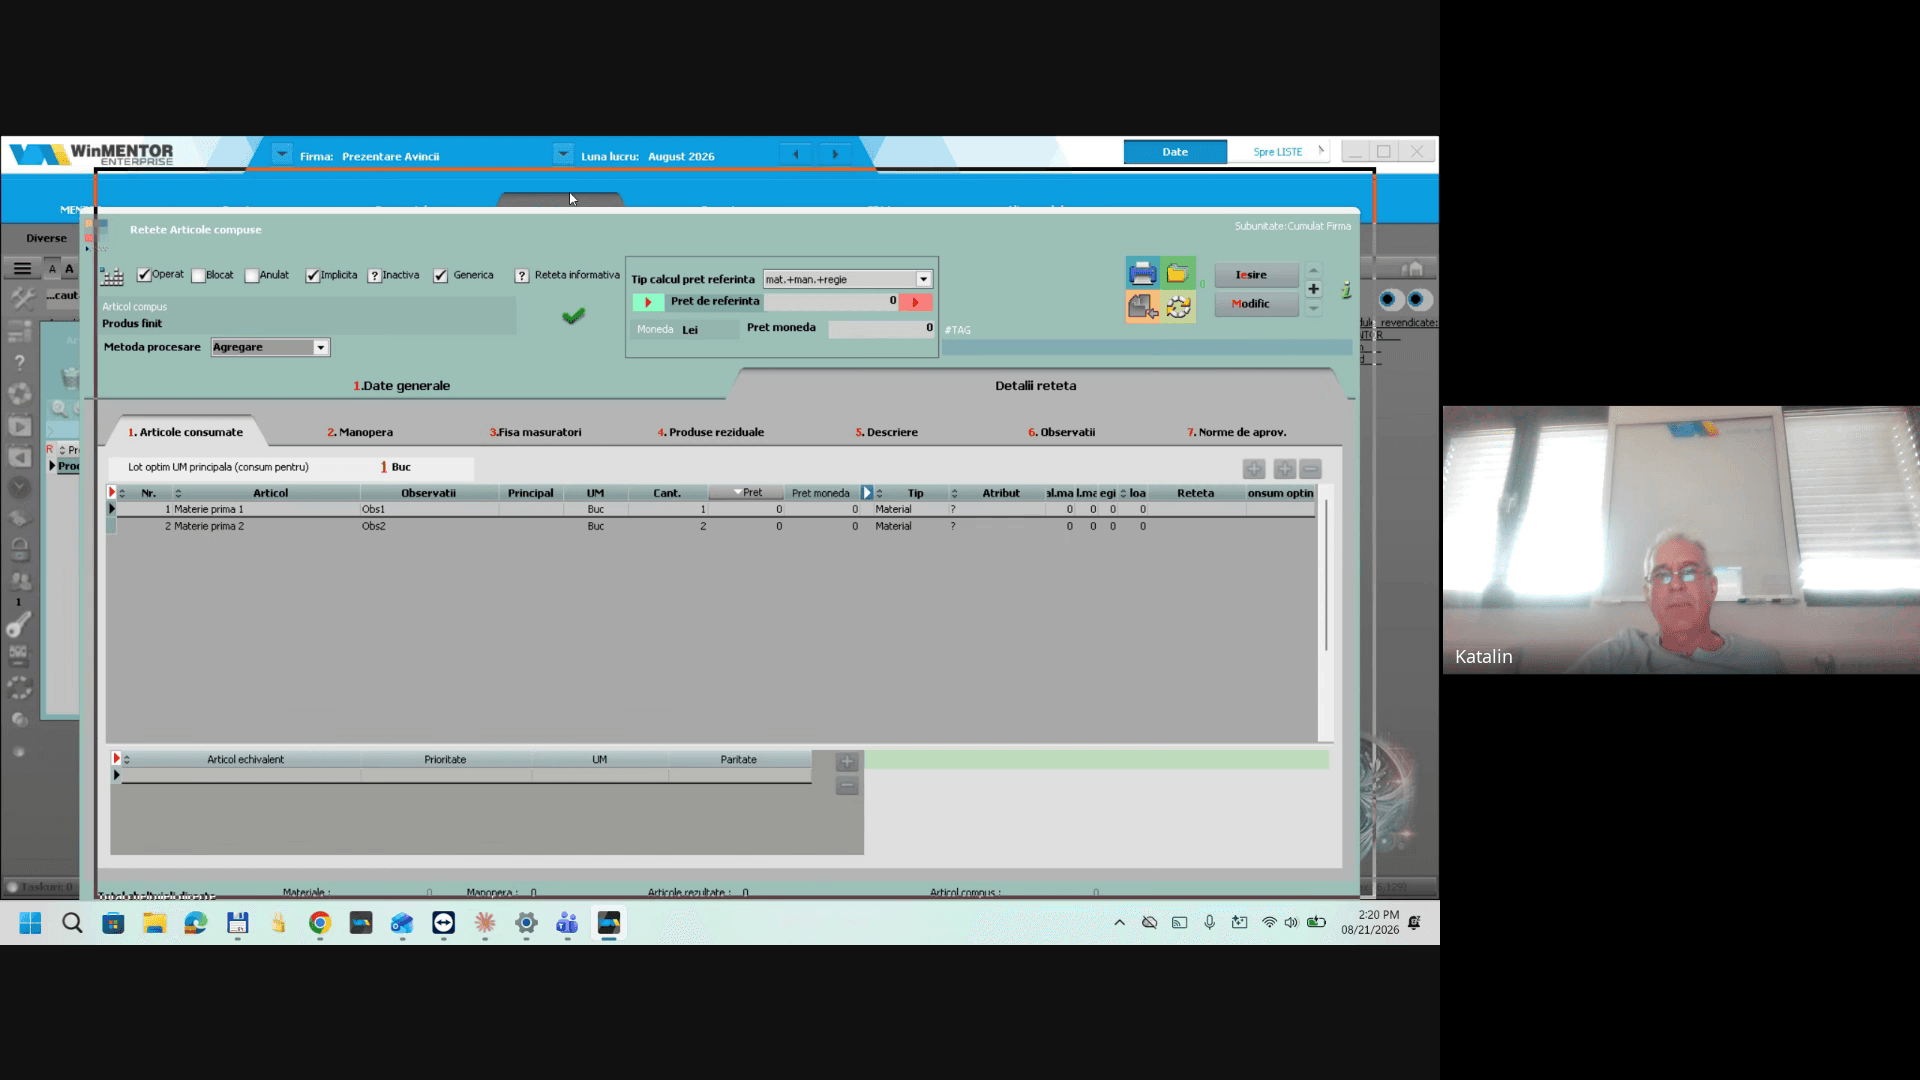
Task: Switch to the Date generale tab
Action: (401, 386)
